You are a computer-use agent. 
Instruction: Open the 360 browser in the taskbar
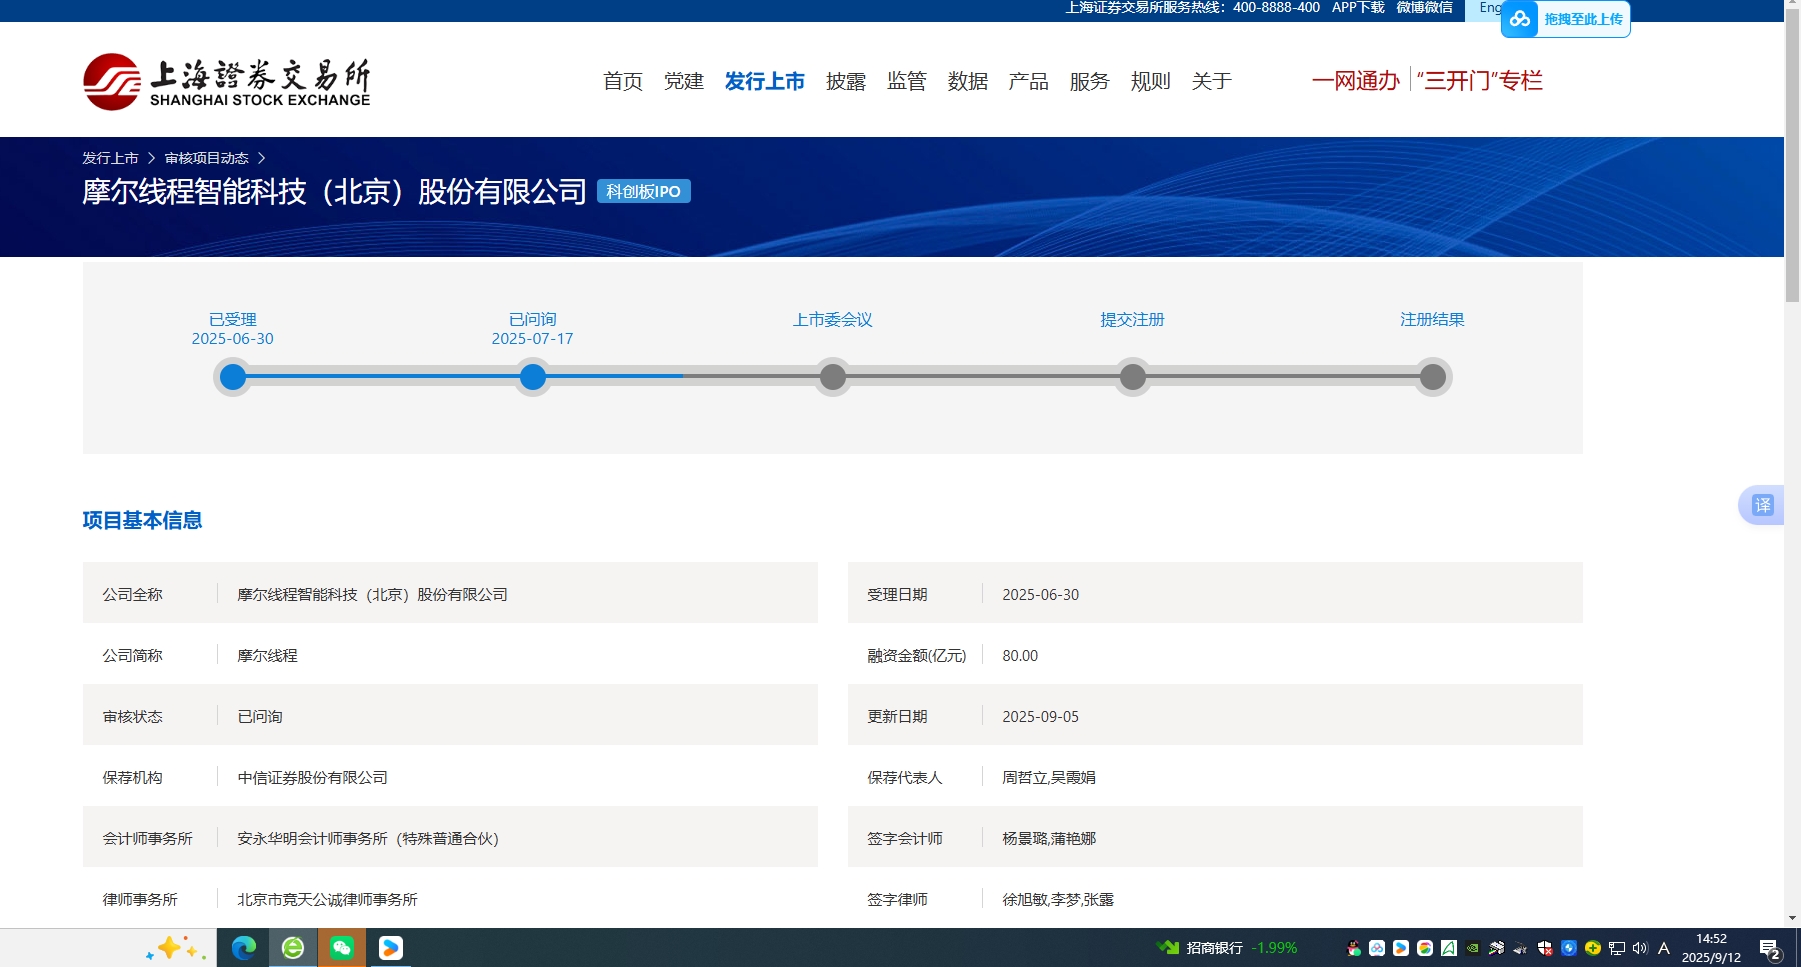293,947
